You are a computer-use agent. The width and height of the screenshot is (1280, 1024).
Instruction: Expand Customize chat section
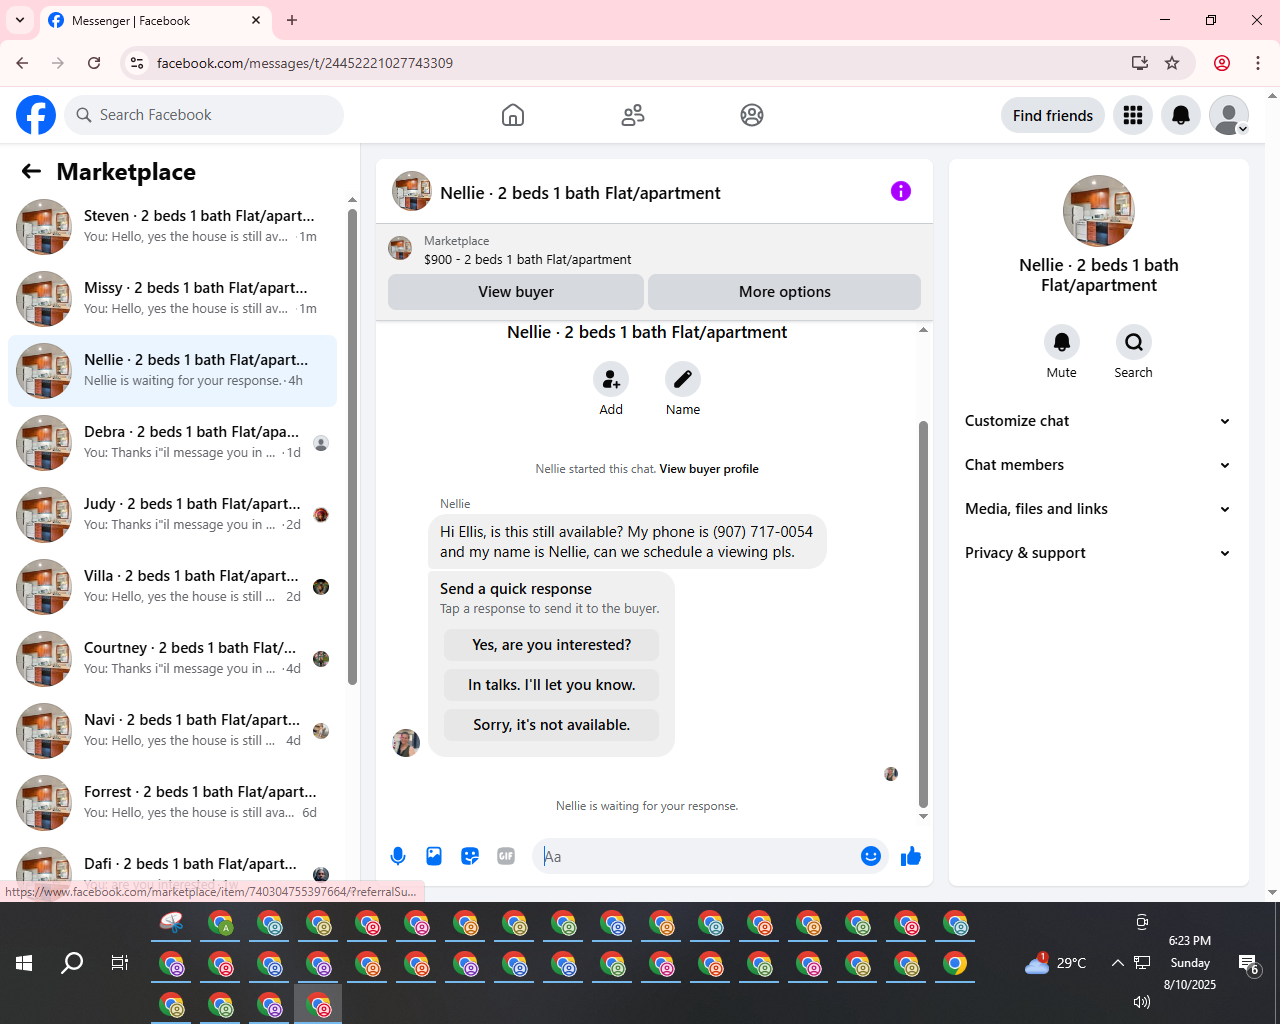[1098, 421]
